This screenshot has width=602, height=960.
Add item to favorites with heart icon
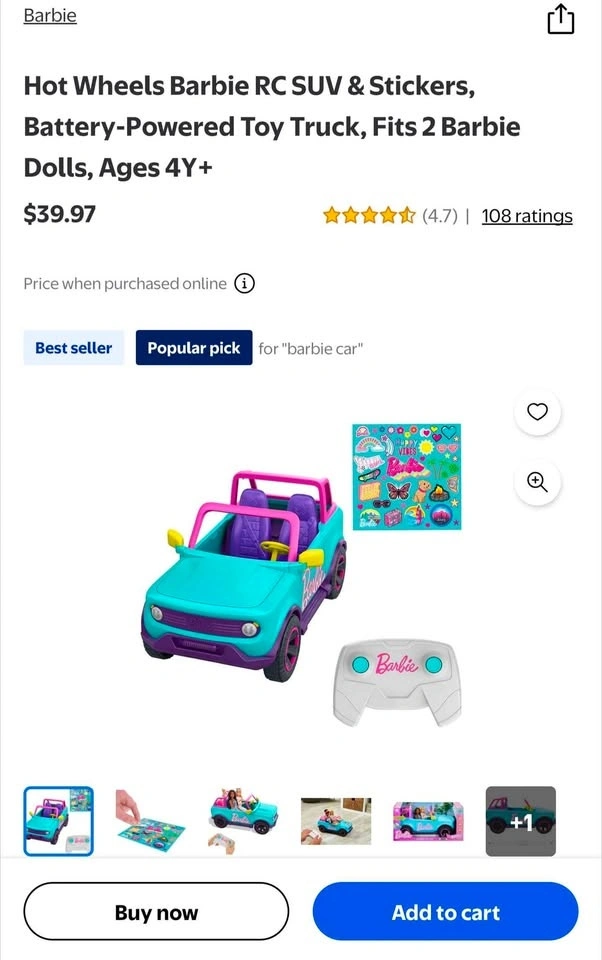(x=537, y=411)
